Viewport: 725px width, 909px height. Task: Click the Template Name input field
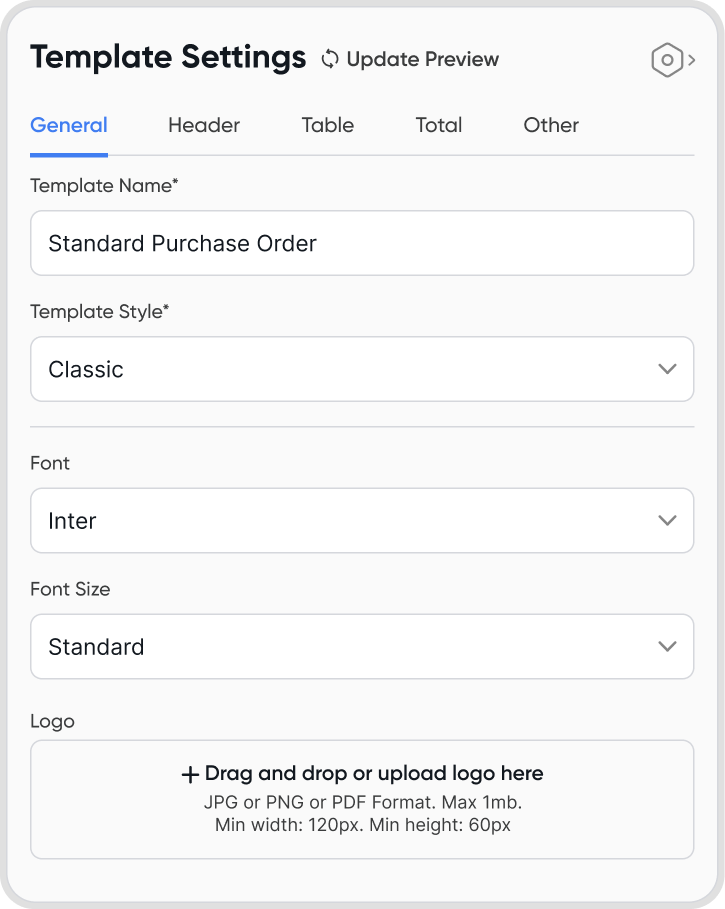(x=362, y=243)
